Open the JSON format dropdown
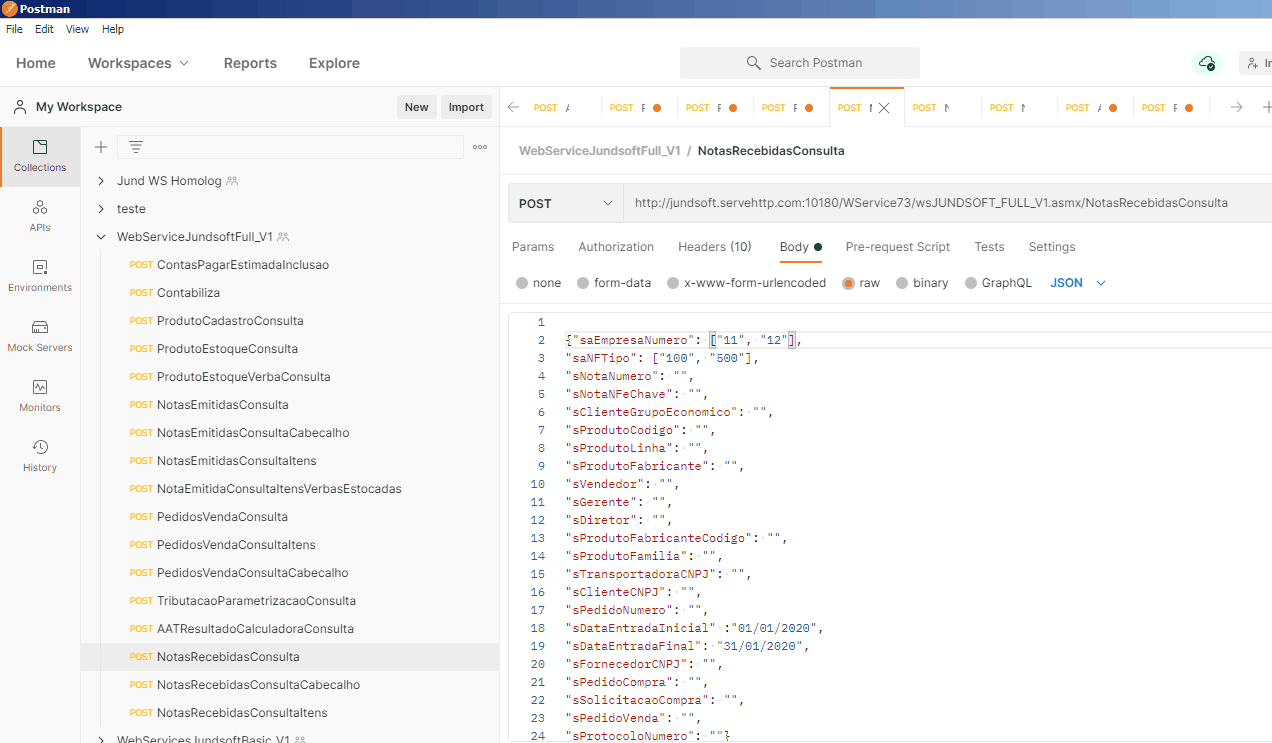Screen dimensions: 1272x743 (1078, 283)
